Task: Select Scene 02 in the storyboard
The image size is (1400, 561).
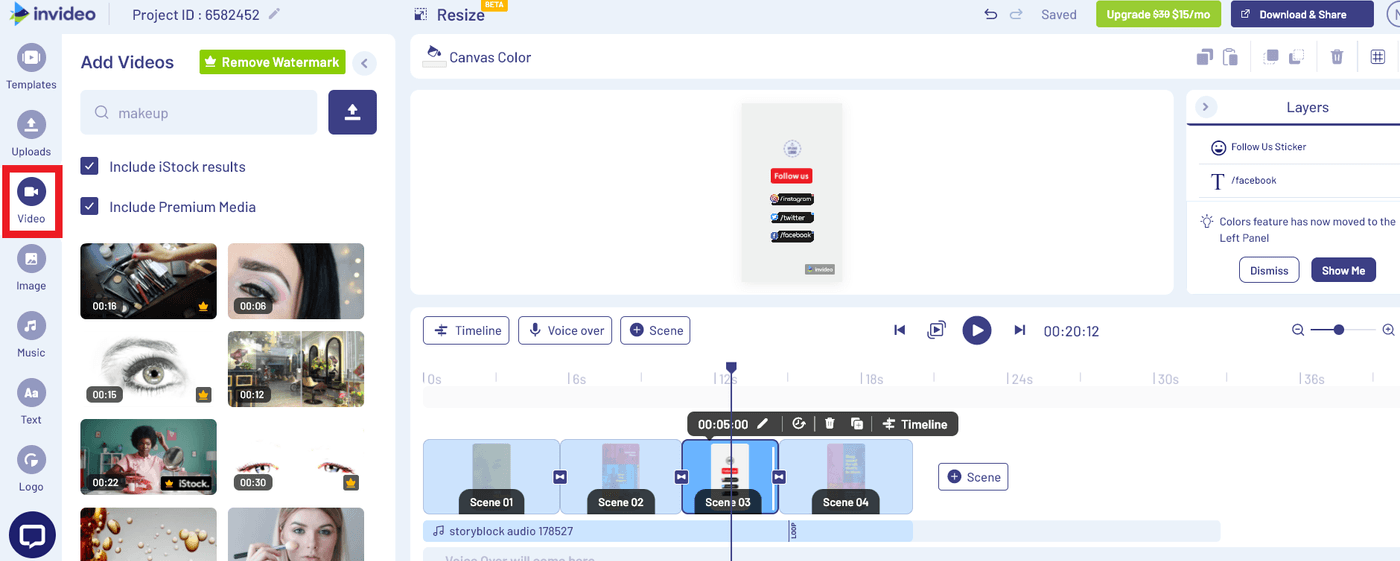Action: point(621,477)
